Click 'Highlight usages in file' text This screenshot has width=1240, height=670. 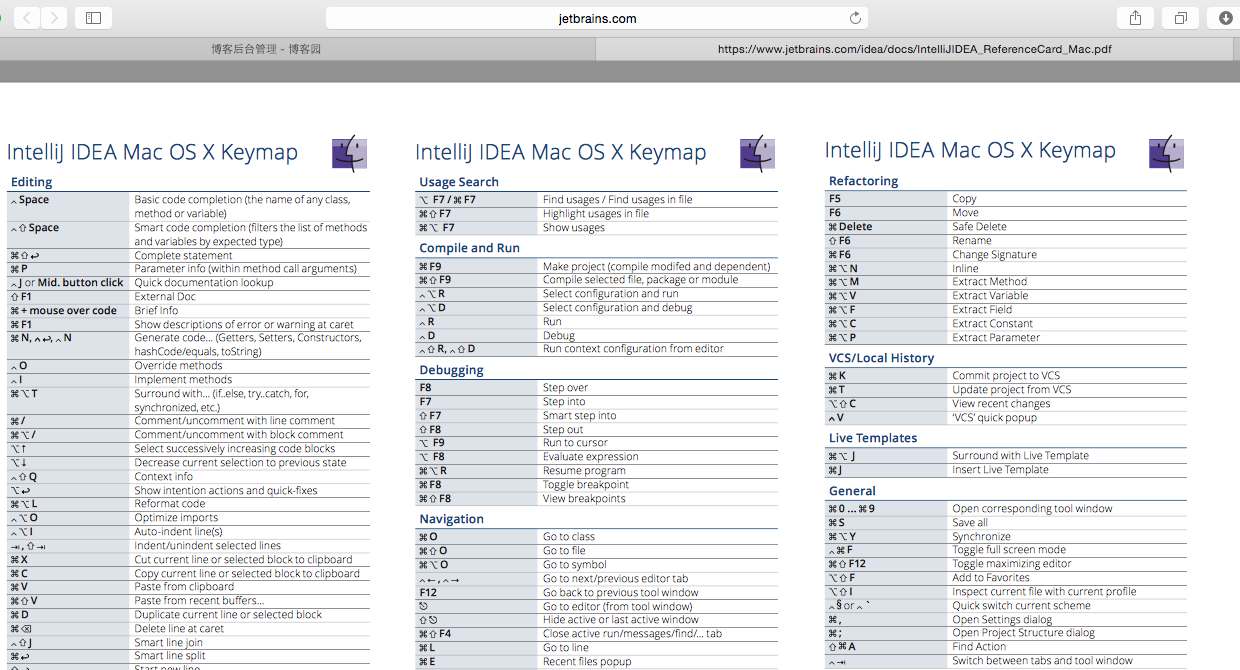pos(596,214)
